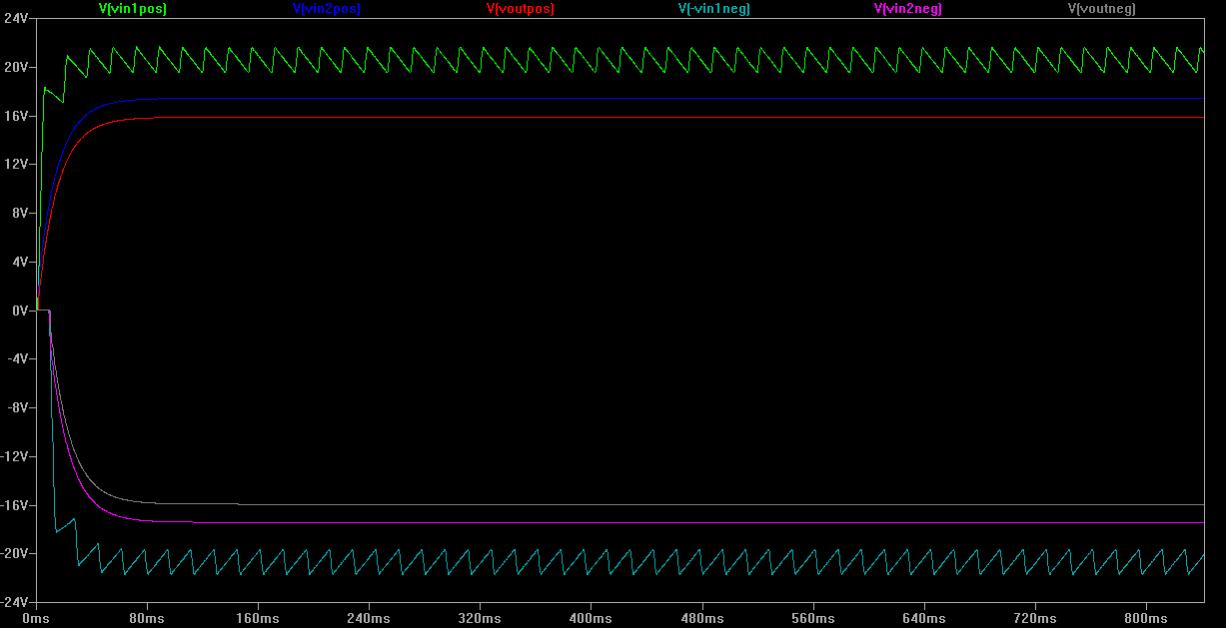Viewport: 1226px width, 628px height.
Task: Click the 400ms time axis label
Action: pos(591,620)
